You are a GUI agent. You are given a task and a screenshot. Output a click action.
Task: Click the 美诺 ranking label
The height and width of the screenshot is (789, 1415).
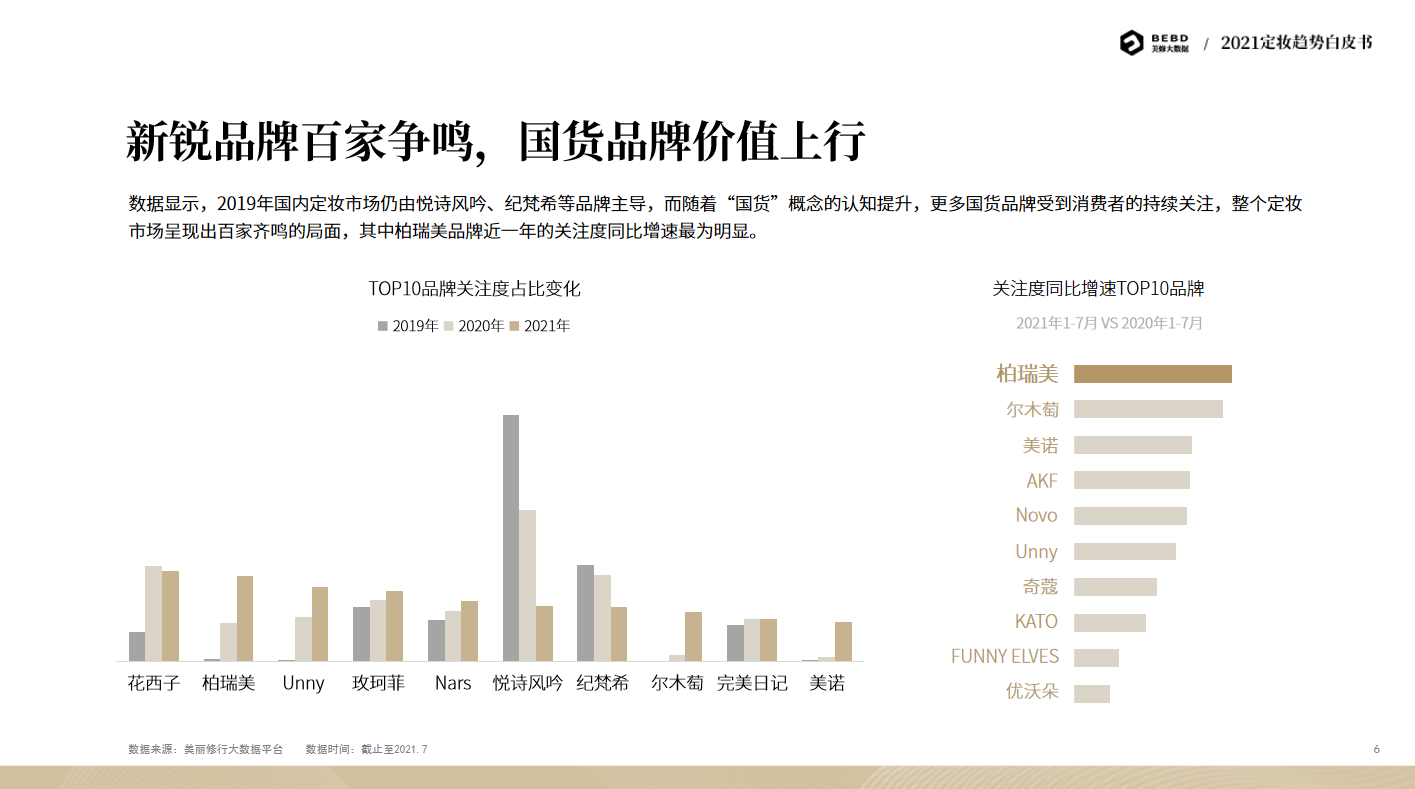pyautogui.click(x=1040, y=445)
